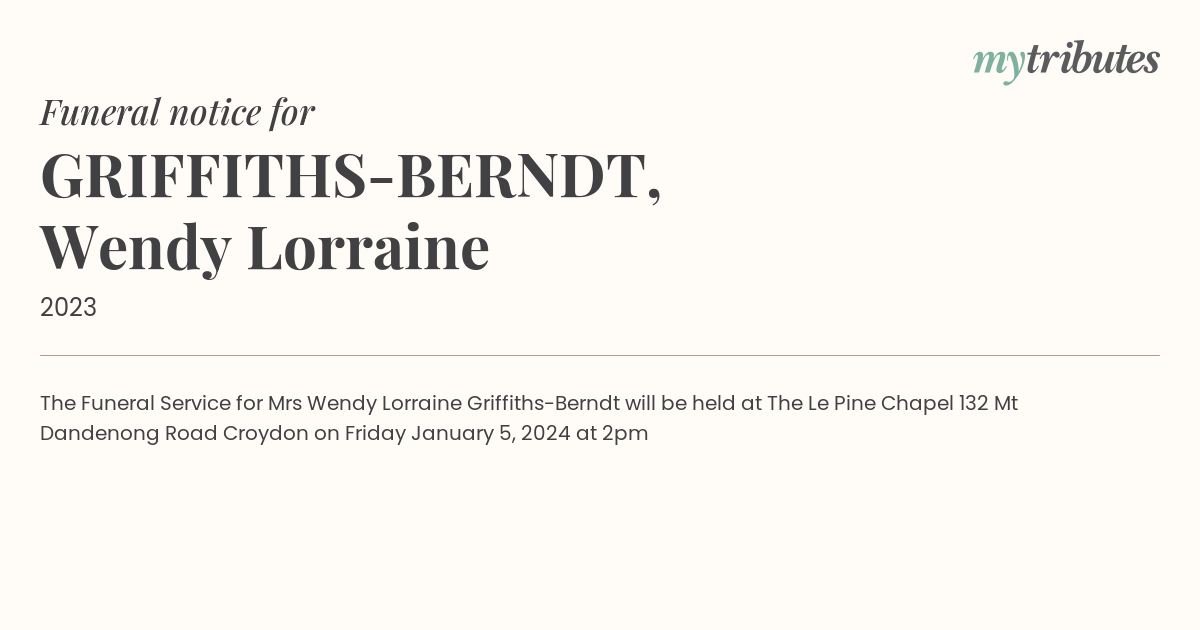Viewport: 1200px width, 630px height.
Task: Click 'will be held at' in the paragraph
Action: 694,403
